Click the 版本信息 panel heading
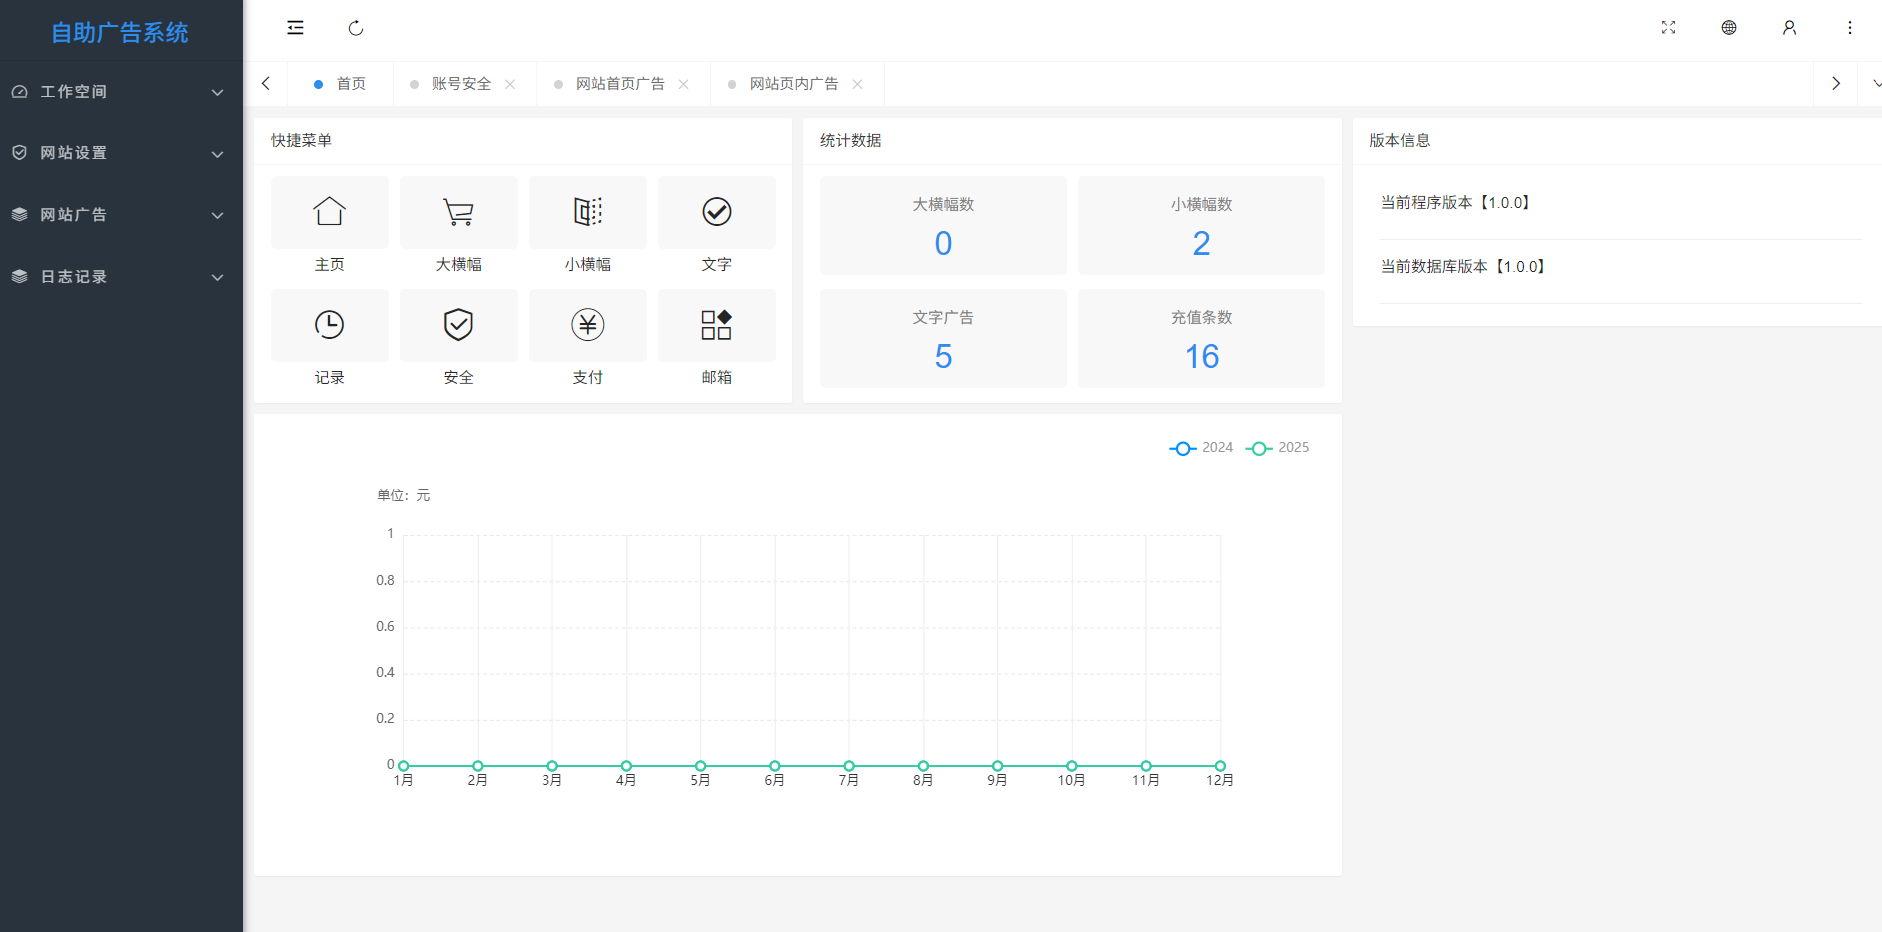Viewport: 1882px width, 932px height. pyautogui.click(x=1399, y=141)
